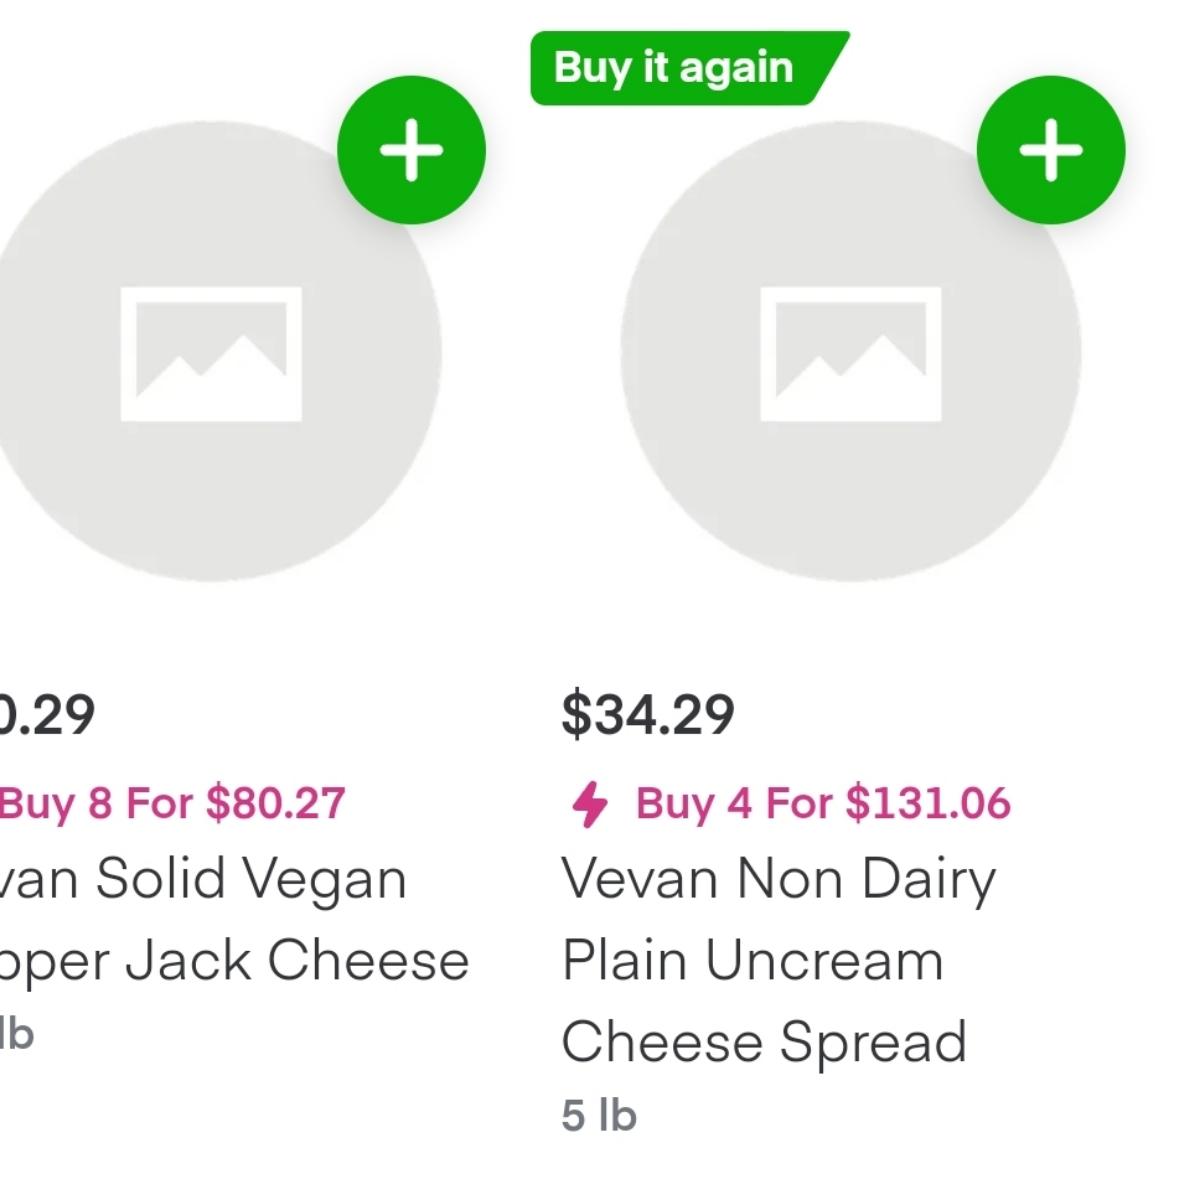Click the lb weight under Pepper Jack
The image size is (1200, 1200).
[x=17, y=1034]
